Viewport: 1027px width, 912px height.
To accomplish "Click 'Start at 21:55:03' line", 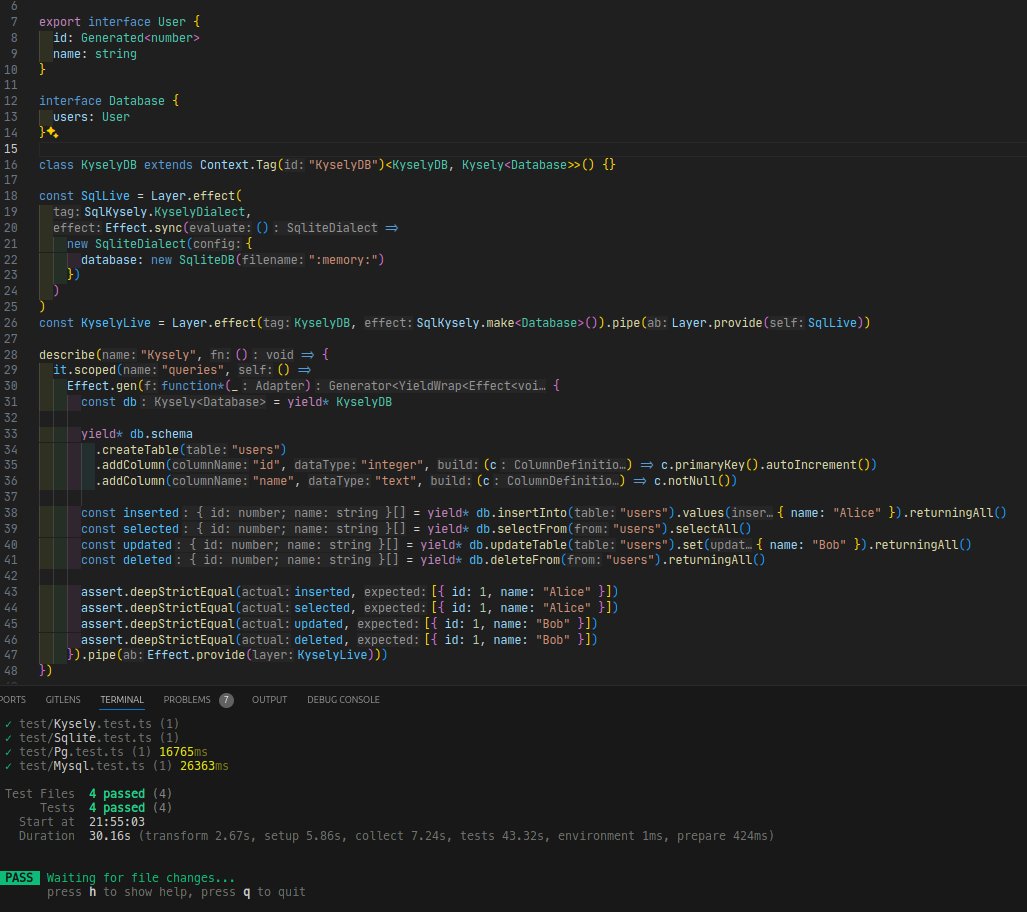I will [x=82, y=822].
